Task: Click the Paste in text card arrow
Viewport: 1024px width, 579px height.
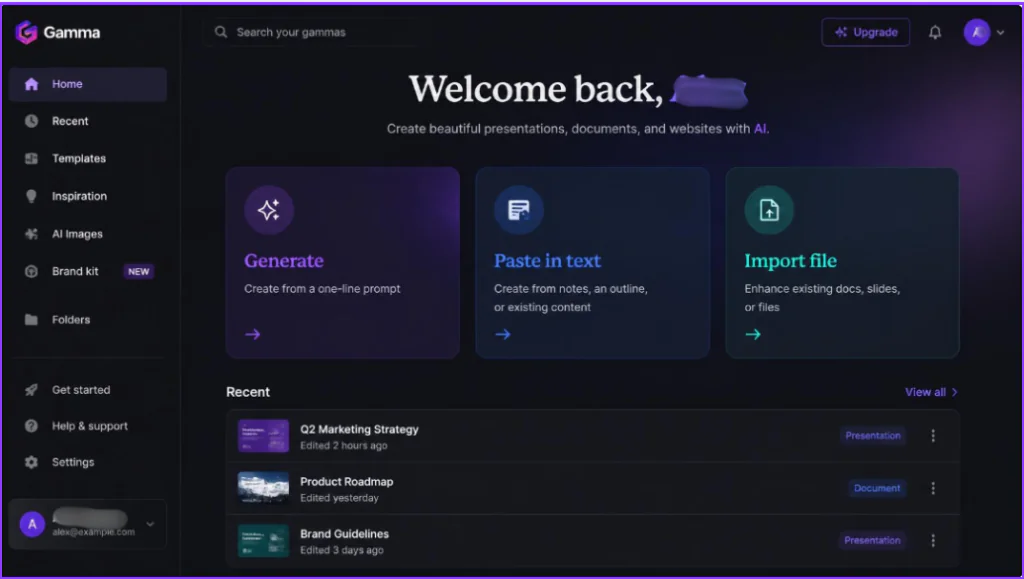Action: click(503, 334)
